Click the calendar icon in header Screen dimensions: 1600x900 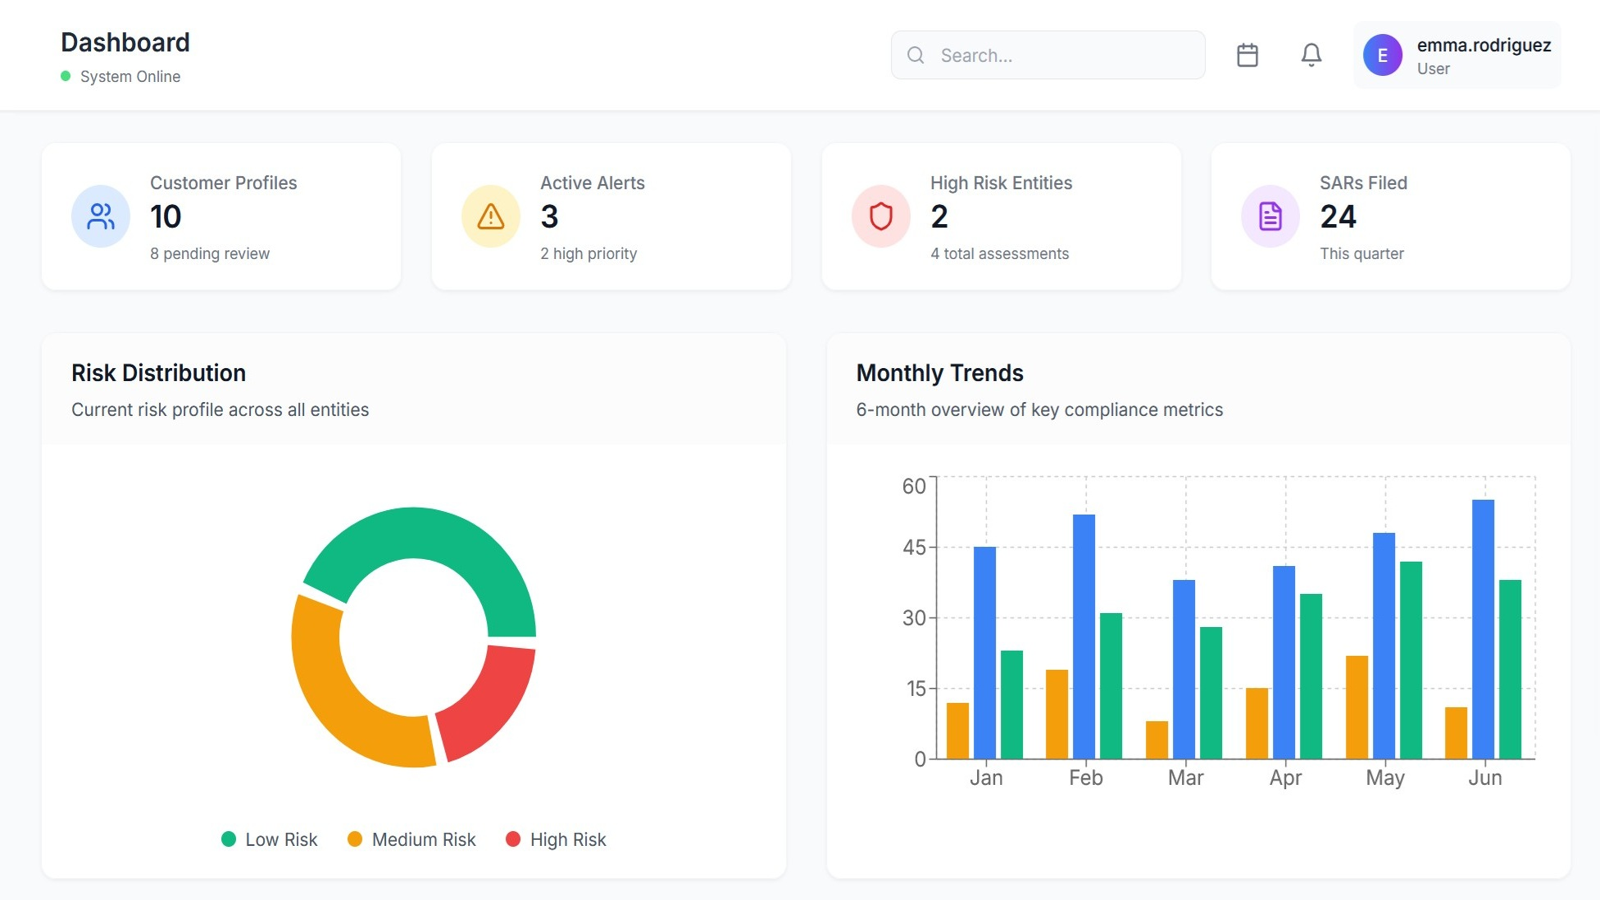[x=1247, y=55]
